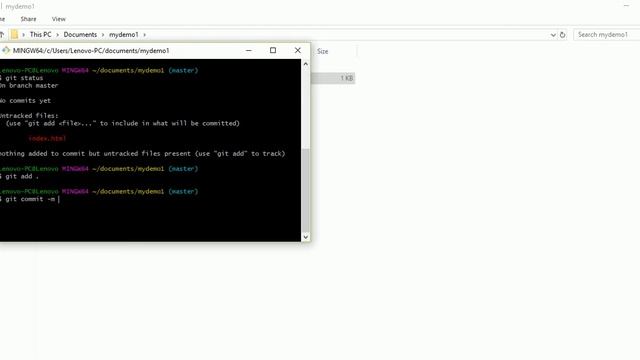
Task: Open the Git Bash window icon menu
Action: (6, 51)
